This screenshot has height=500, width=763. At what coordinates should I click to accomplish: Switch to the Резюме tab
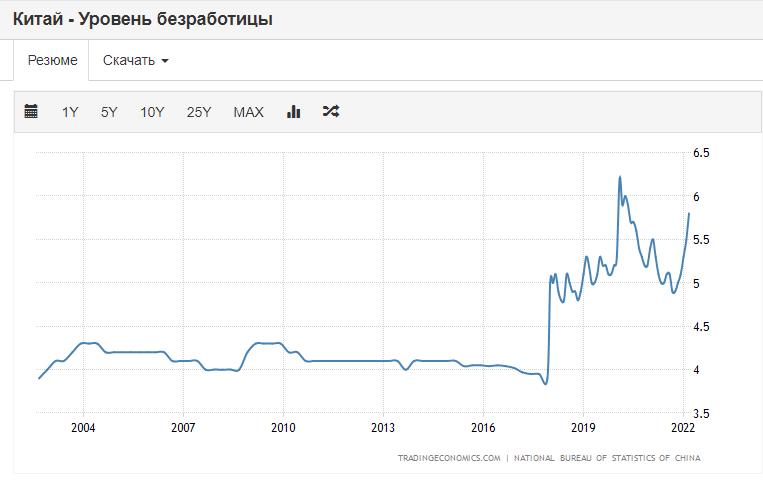pos(52,60)
